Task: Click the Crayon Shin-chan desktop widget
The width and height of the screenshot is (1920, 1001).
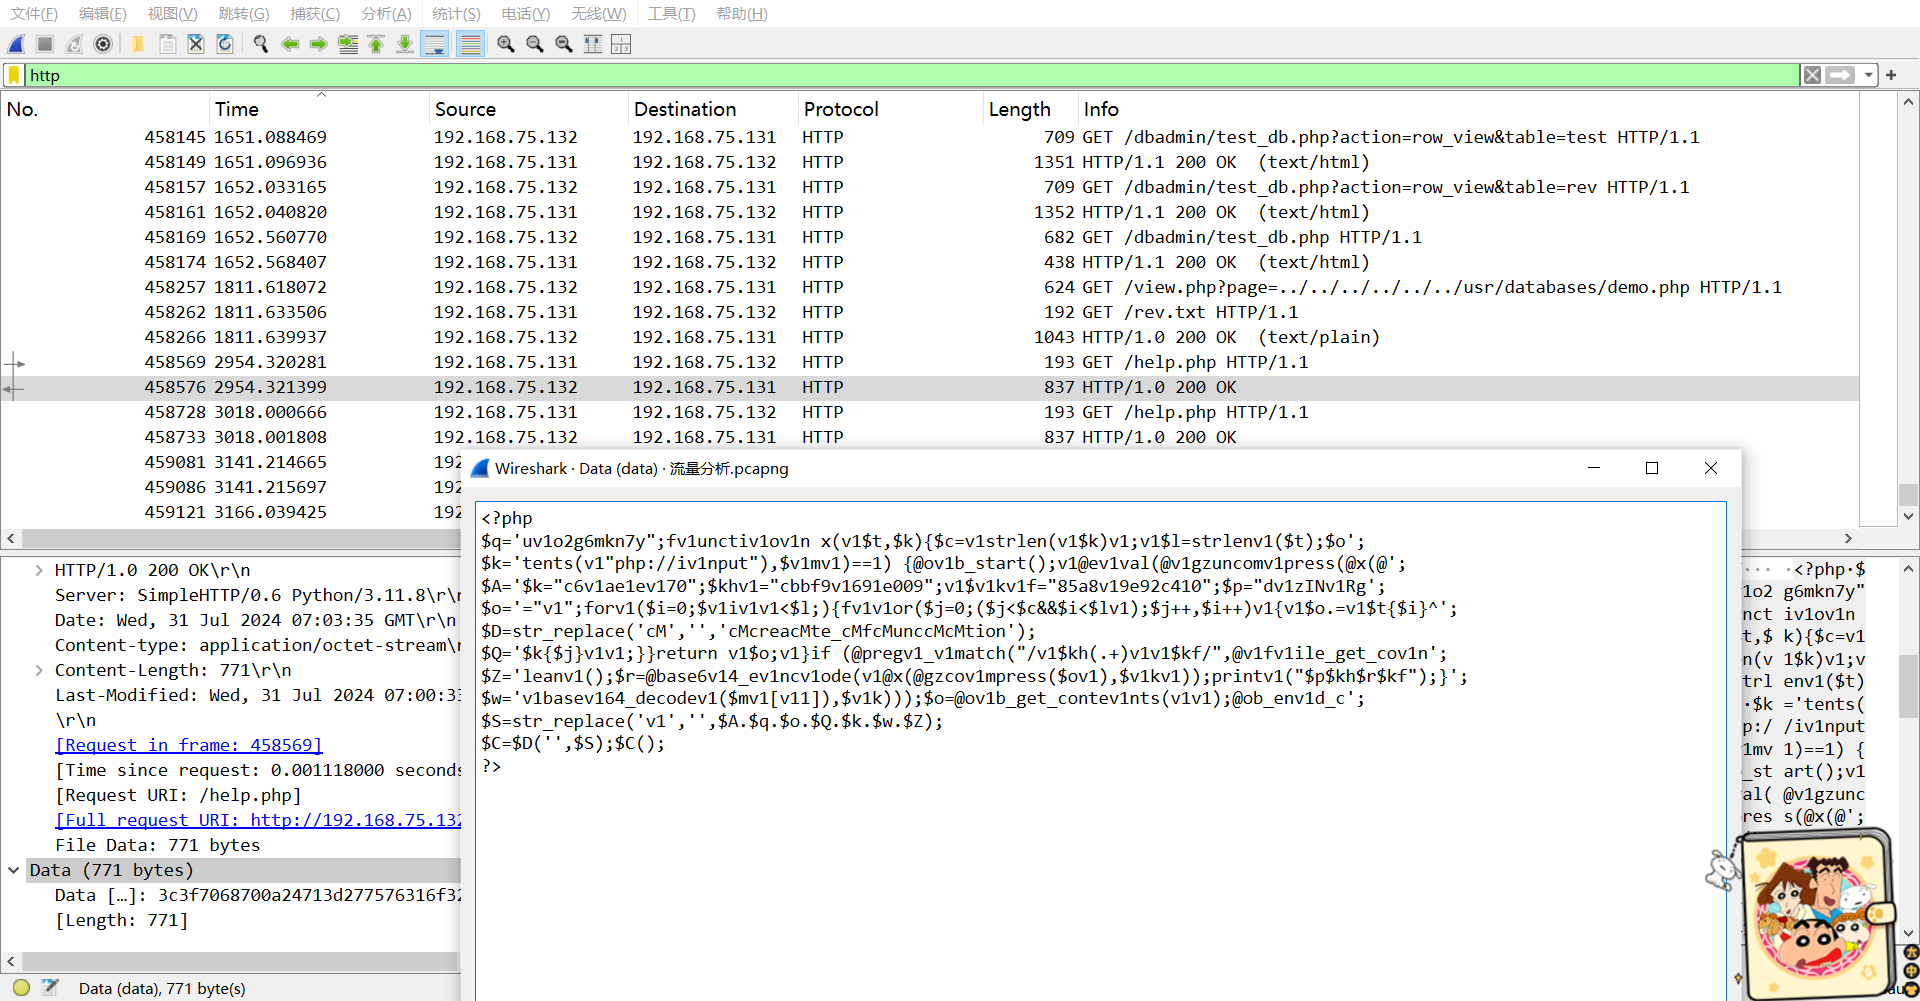Action: tap(1817, 915)
